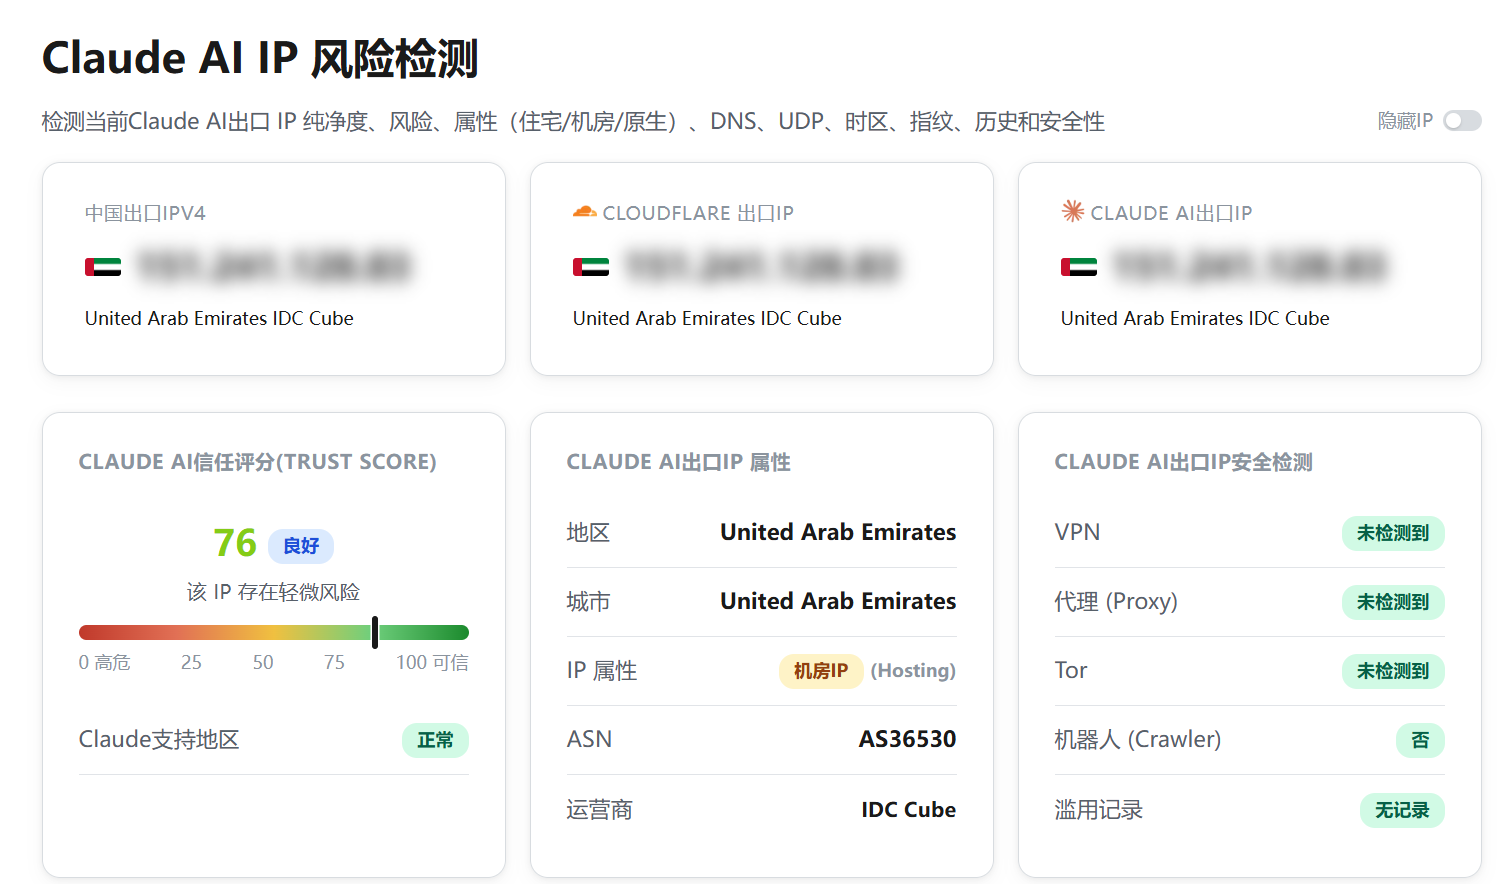Click the CLAUDE AI出口IP安全检测 heading

(1183, 462)
